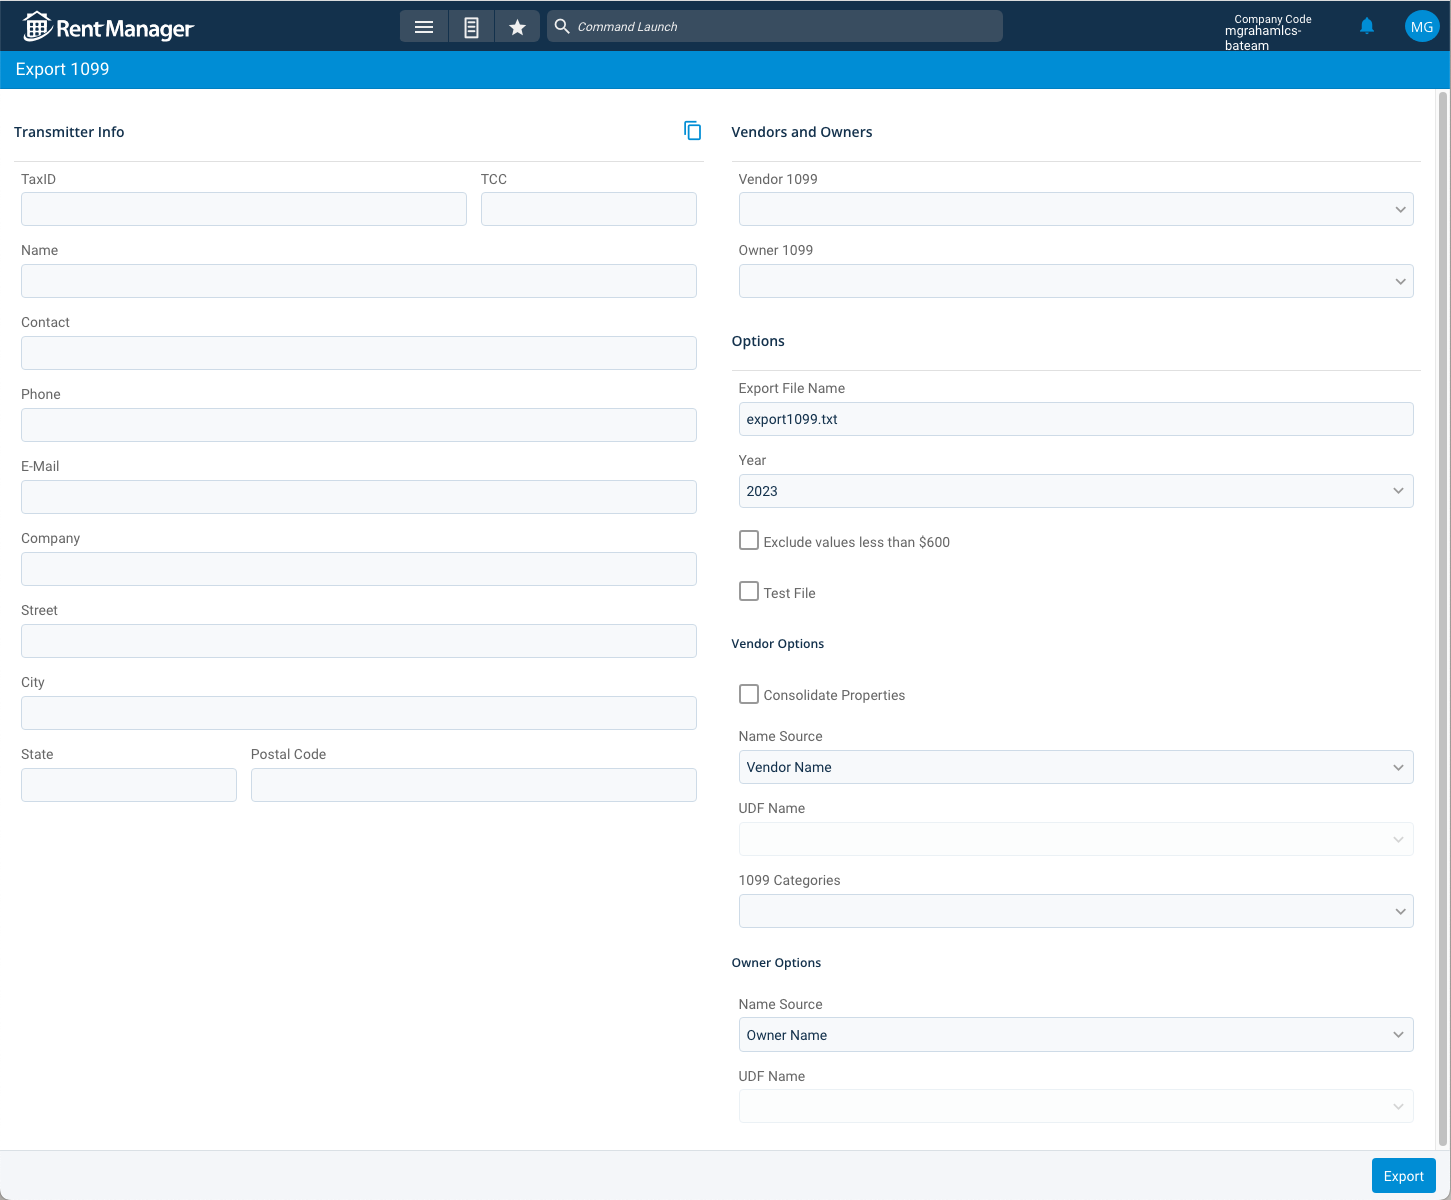Click the Command Launch search magnifier icon
The width and height of the screenshot is (1451, 1200).
562,26
